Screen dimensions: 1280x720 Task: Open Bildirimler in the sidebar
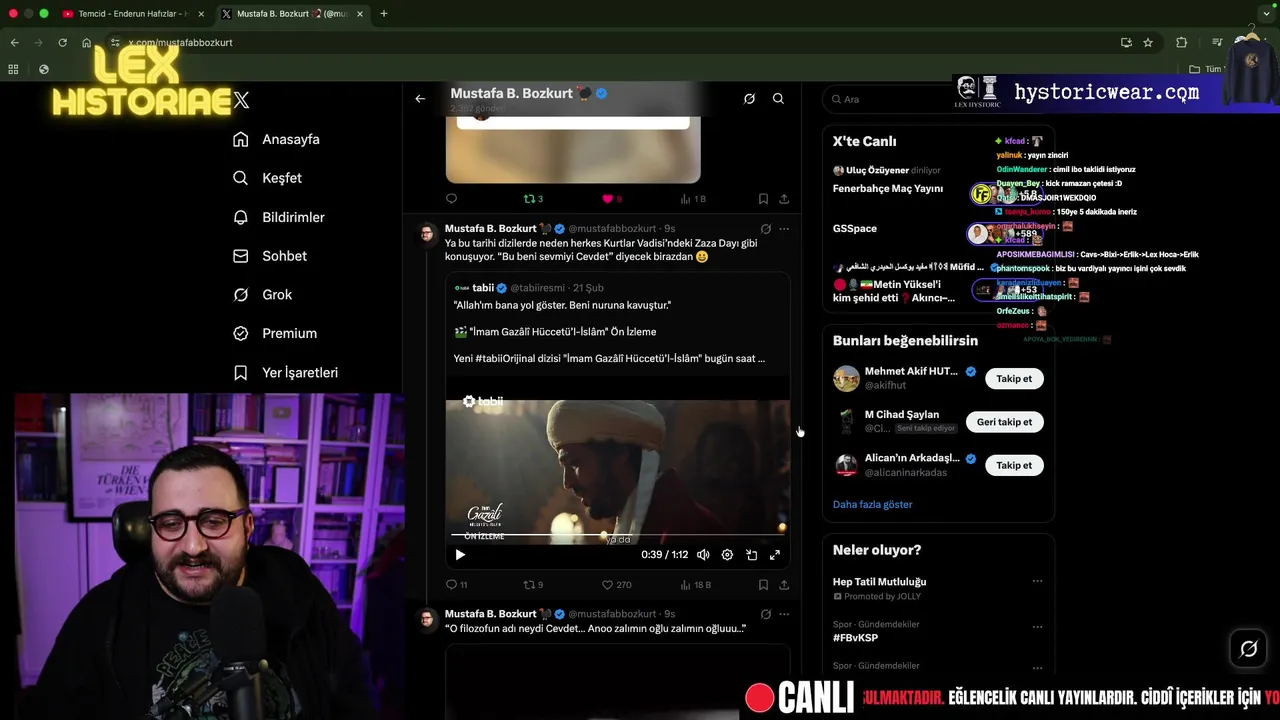click(278, 217)
